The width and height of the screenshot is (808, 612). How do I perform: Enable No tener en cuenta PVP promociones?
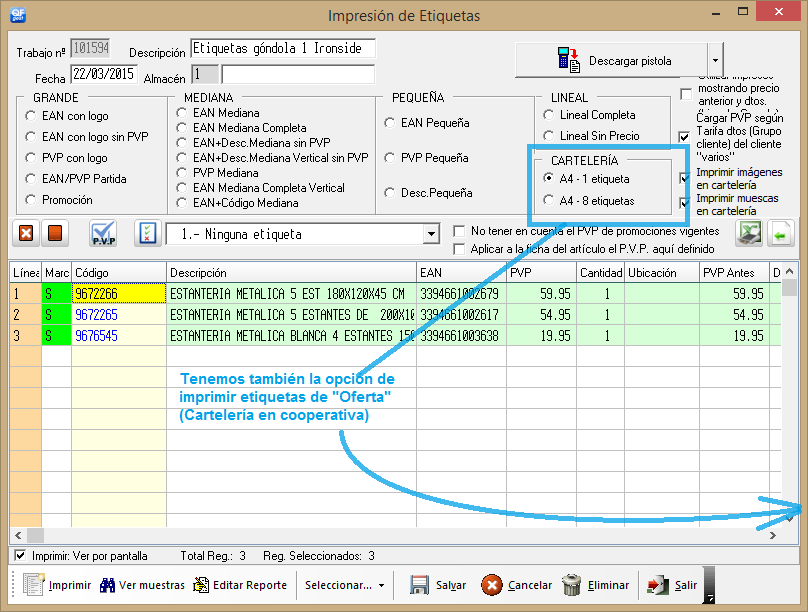click(x=459, y=231)
